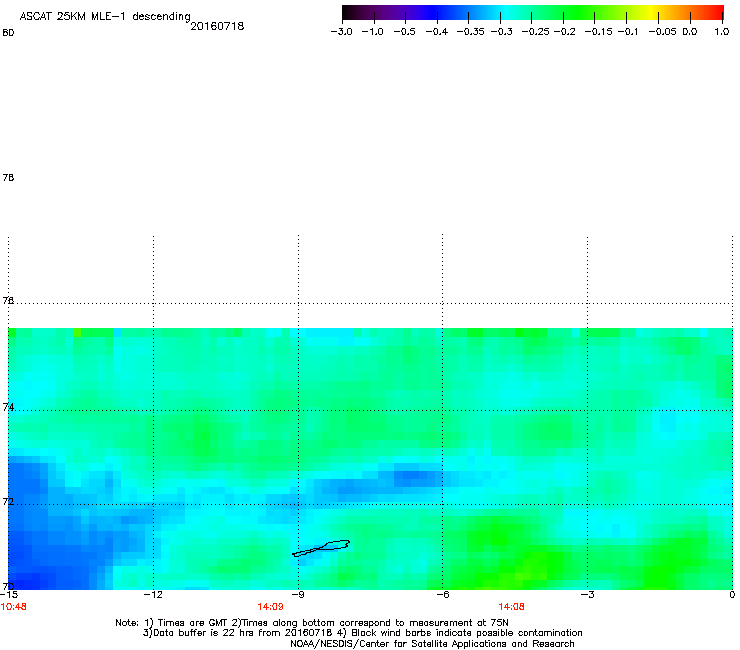The width and height of the screenshot is (740, 650).
Task: Click the -0.5 color scale label
Action: point(404,32)
